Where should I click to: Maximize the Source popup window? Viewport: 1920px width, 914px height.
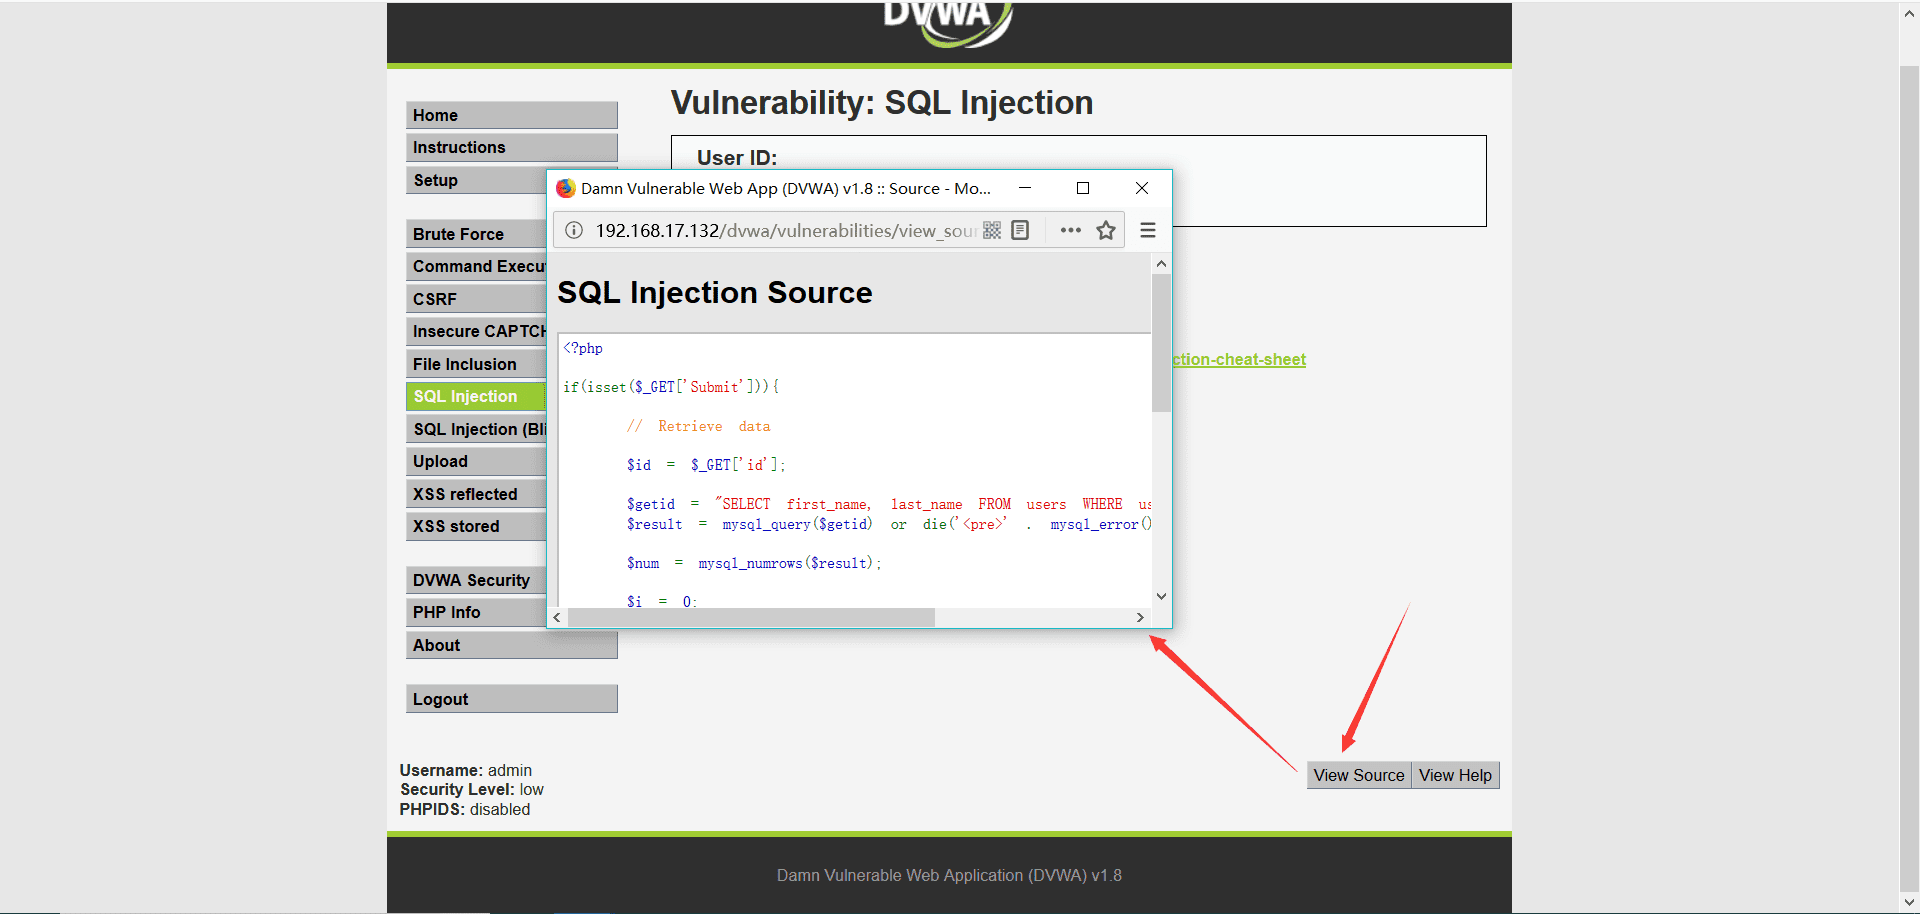[1083, 188]
